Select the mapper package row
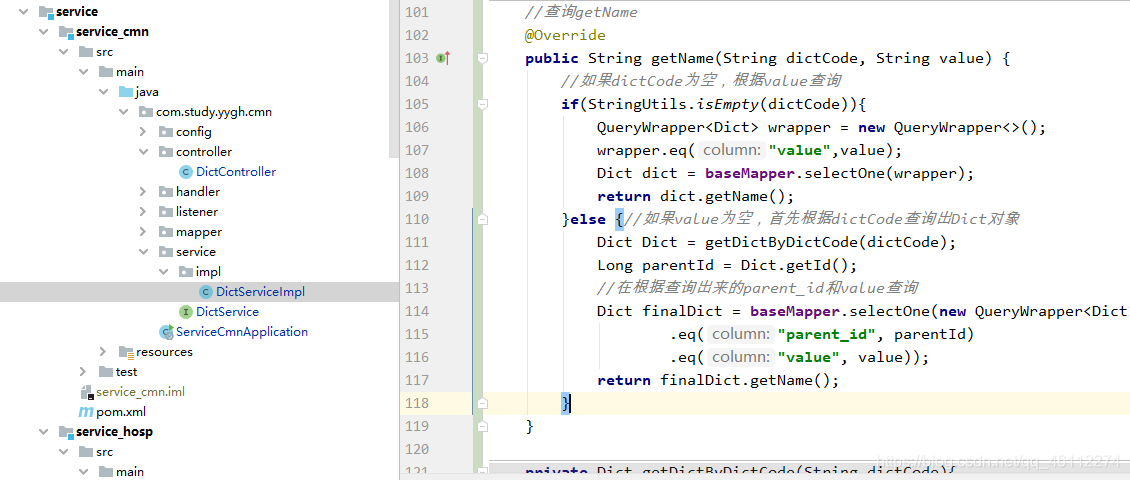This screenshot has width=1130, height=480. pos(199,232)
